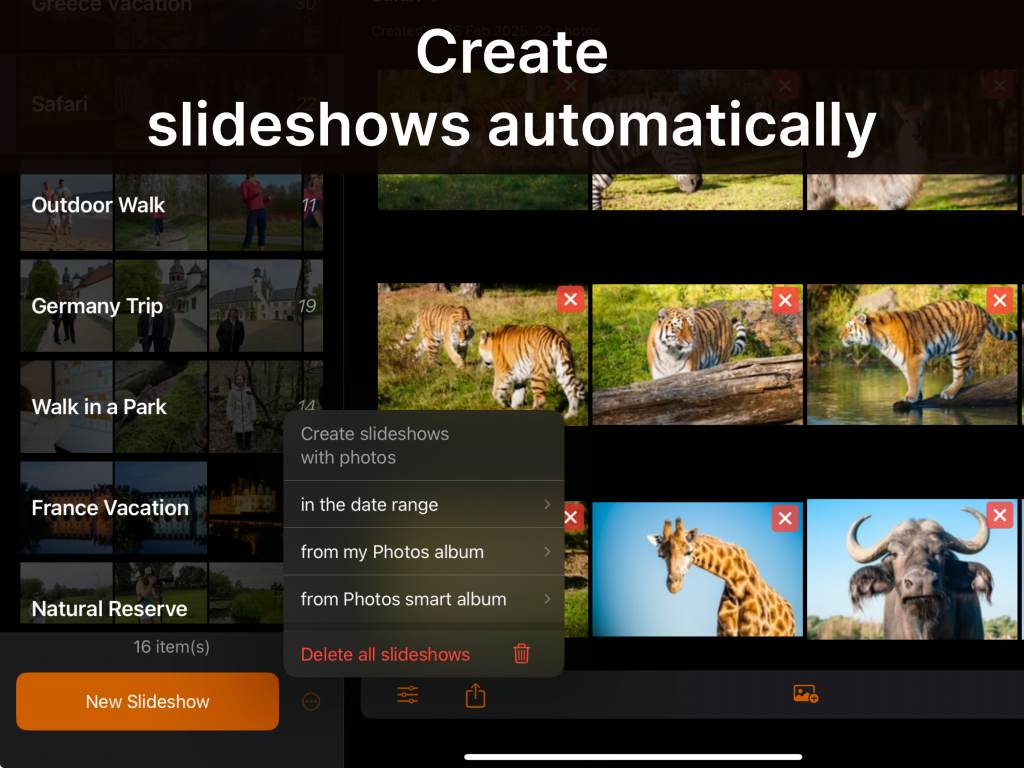Open the Germany Trip slideshow

point(171,306)
